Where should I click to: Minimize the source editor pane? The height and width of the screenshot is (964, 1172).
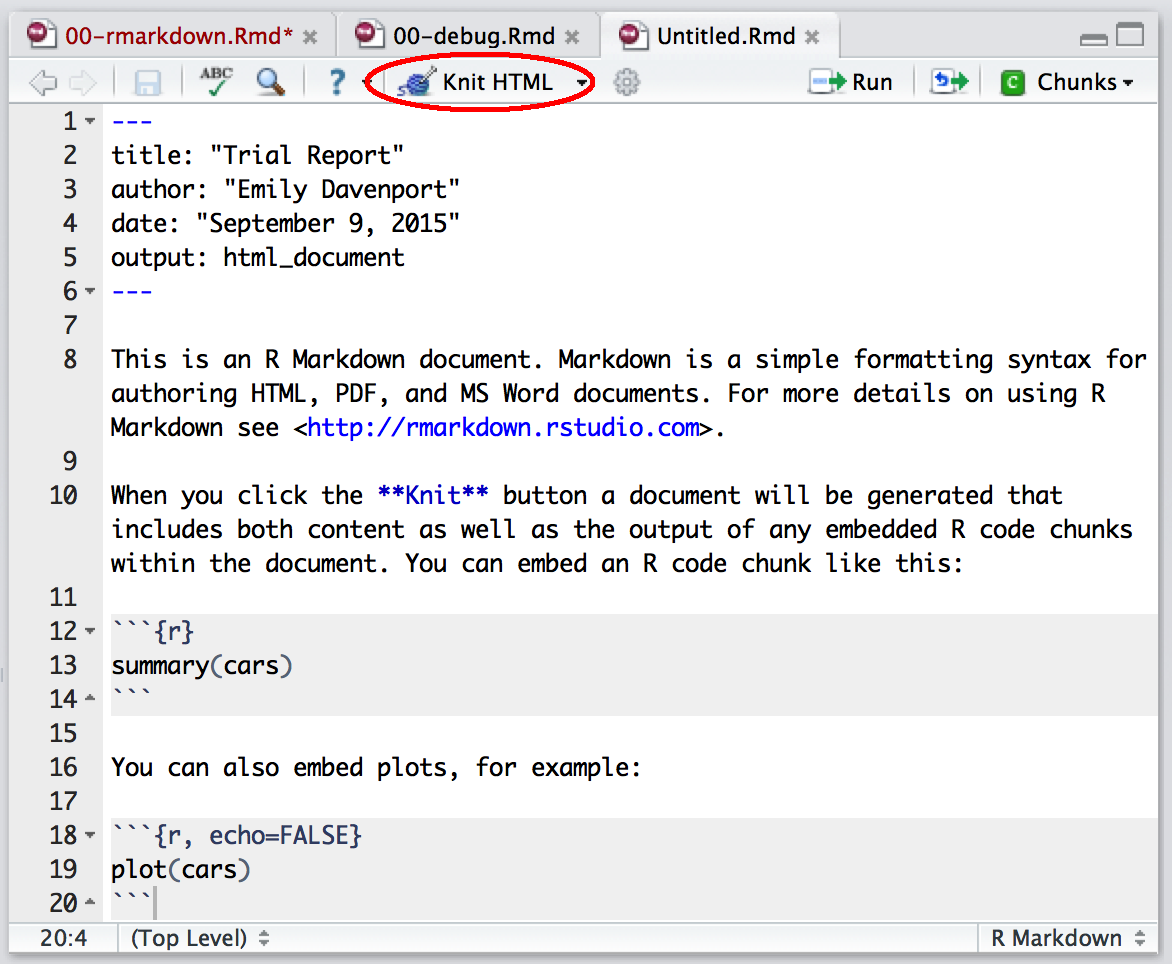pos(1094,39)
